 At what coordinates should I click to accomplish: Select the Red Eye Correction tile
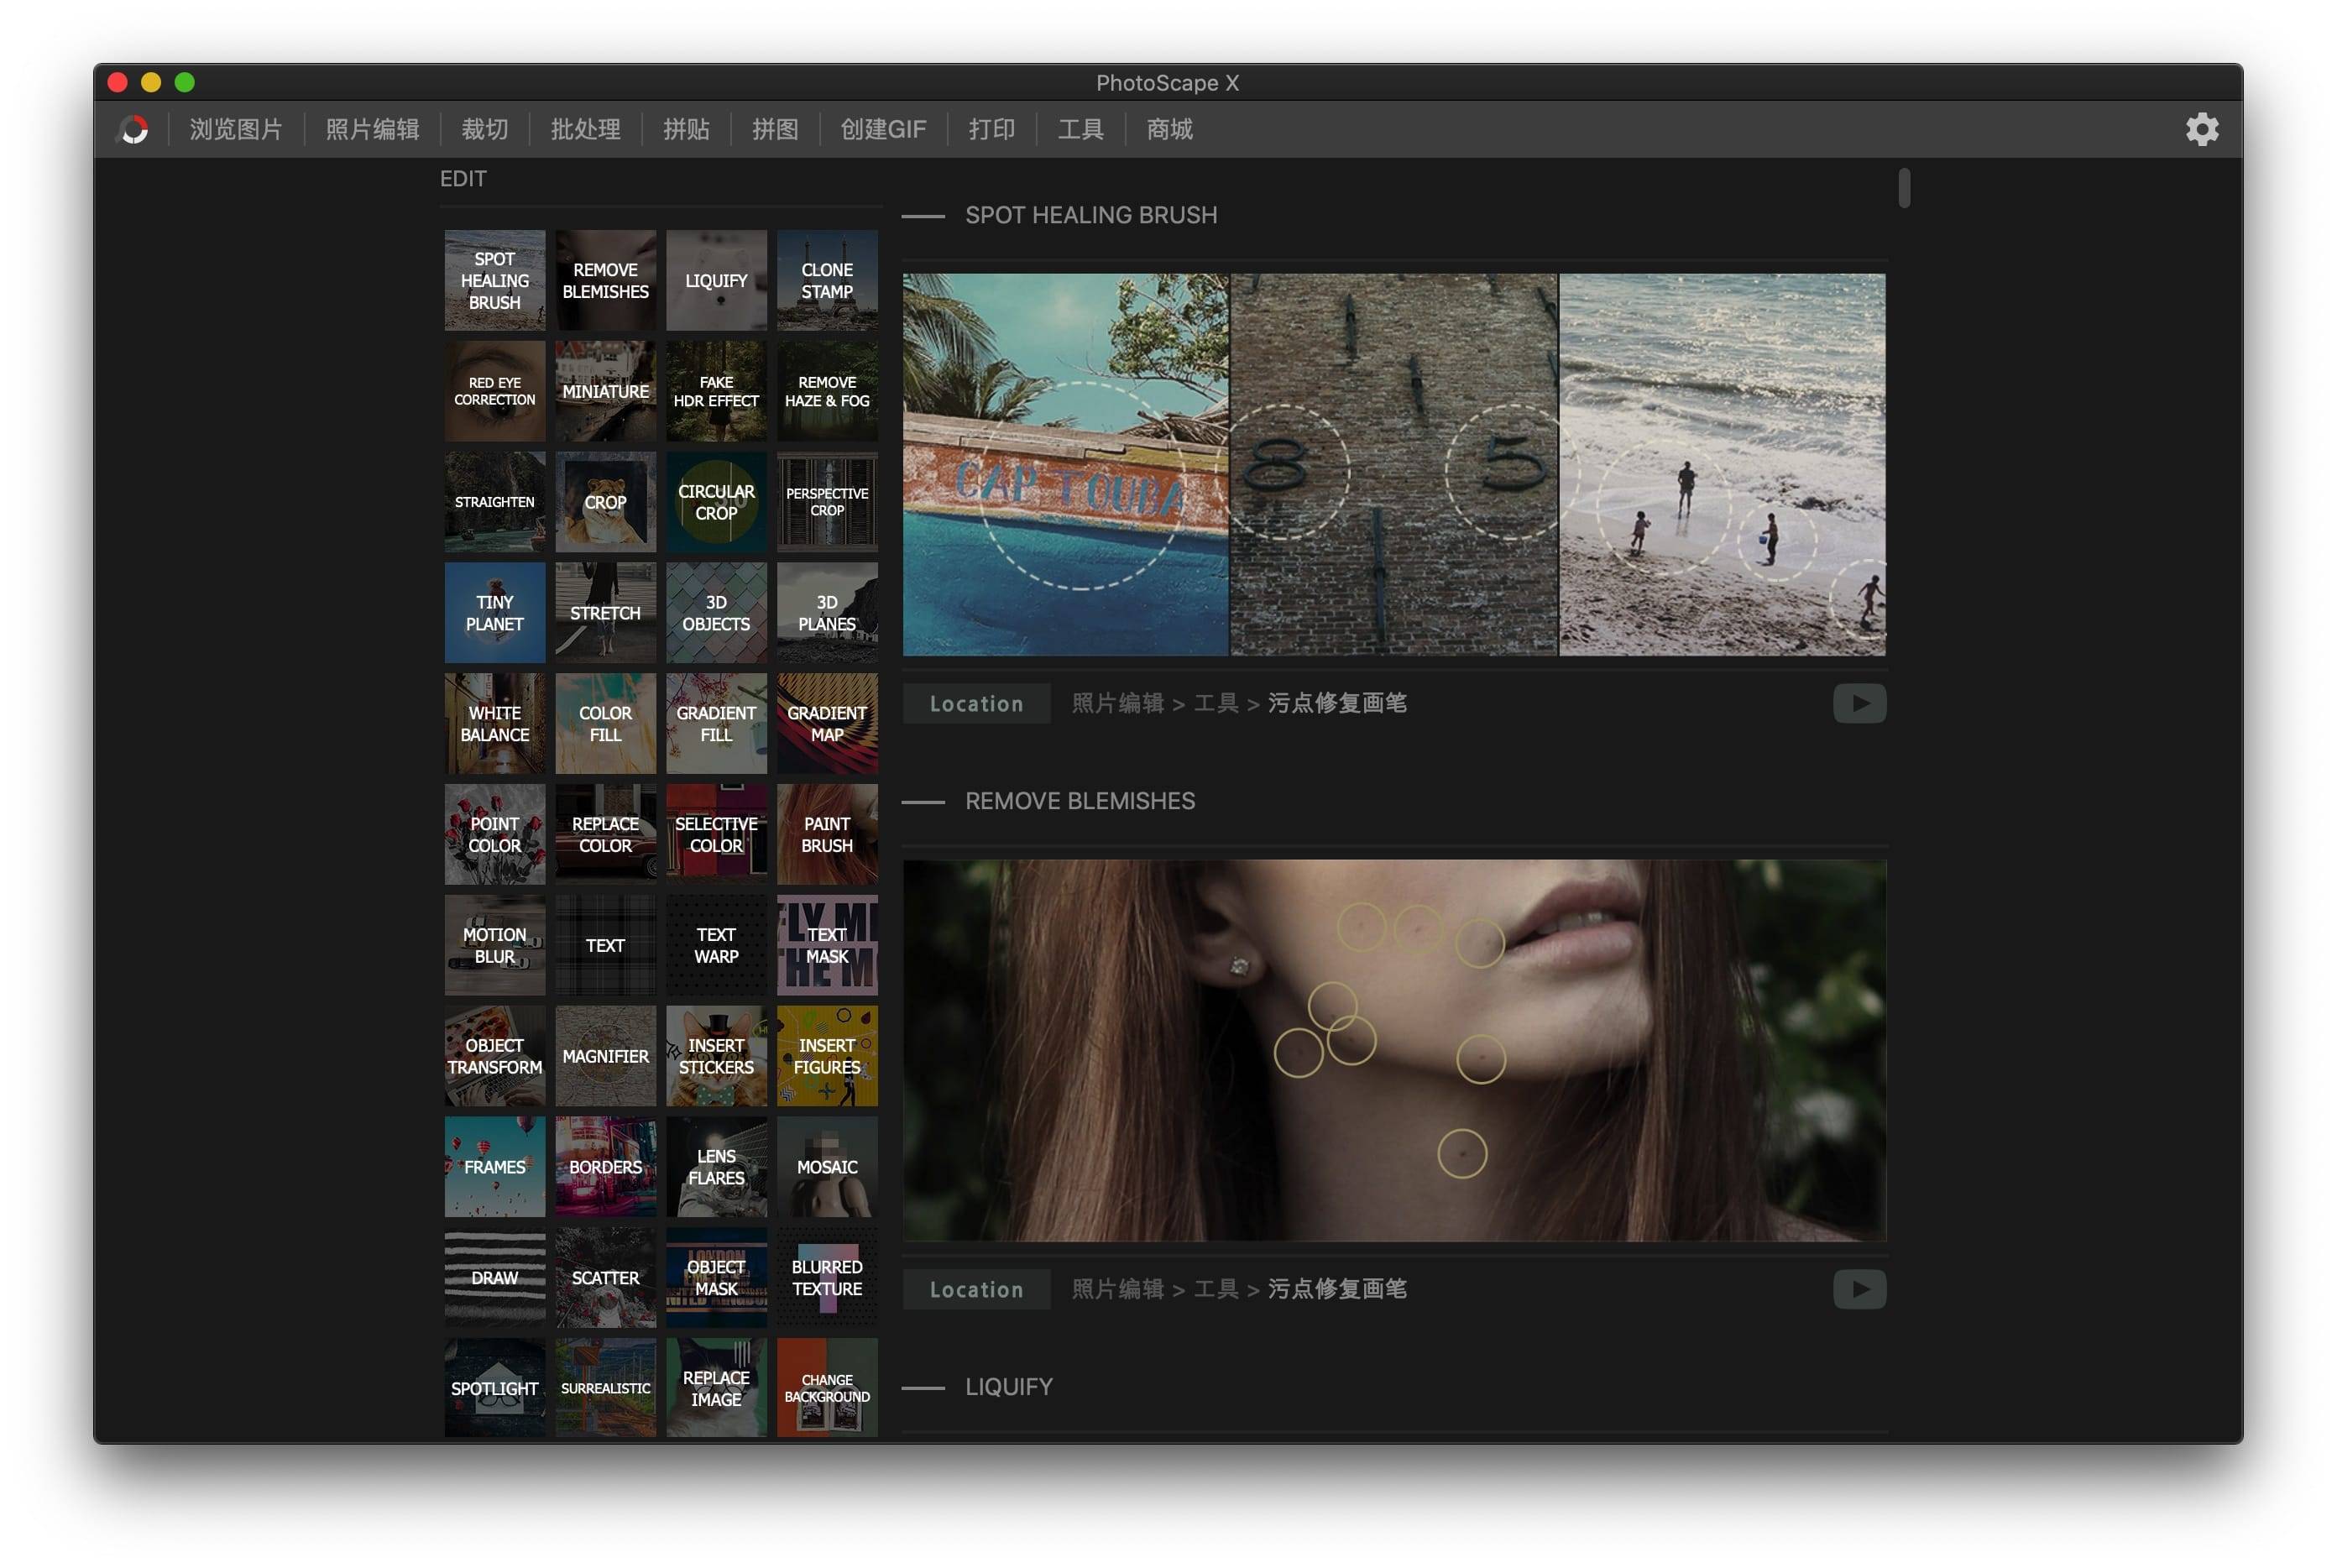coord(494,391)
